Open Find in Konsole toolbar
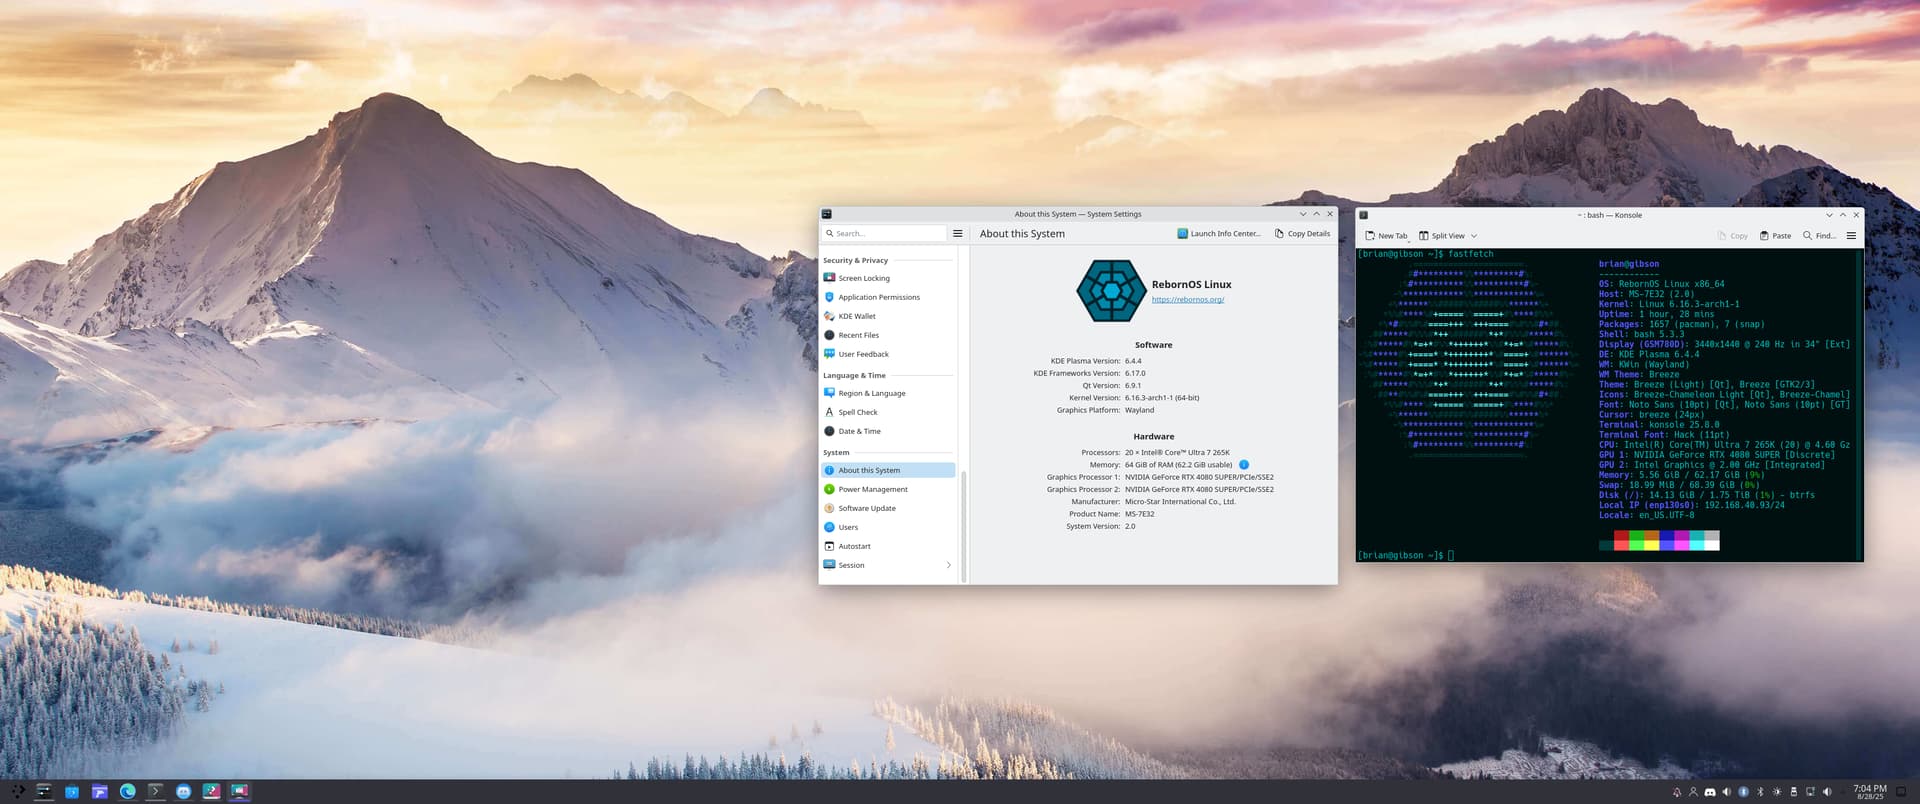 1819,236
